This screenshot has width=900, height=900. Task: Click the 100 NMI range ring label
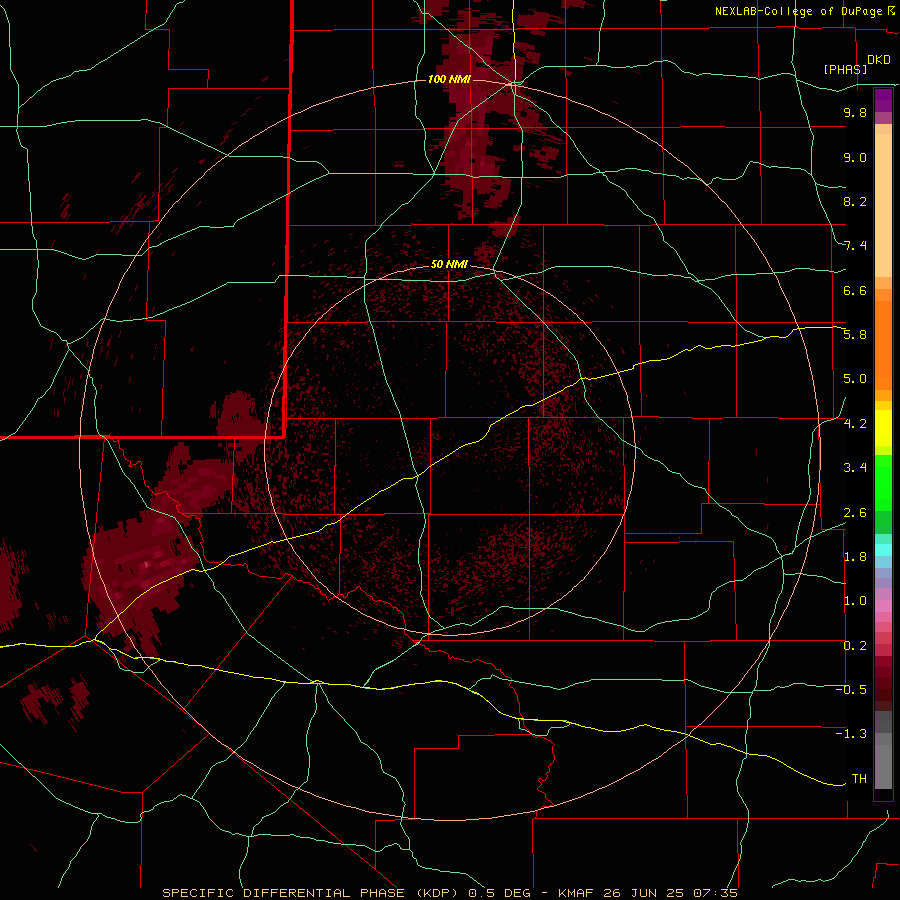[449, 79]
